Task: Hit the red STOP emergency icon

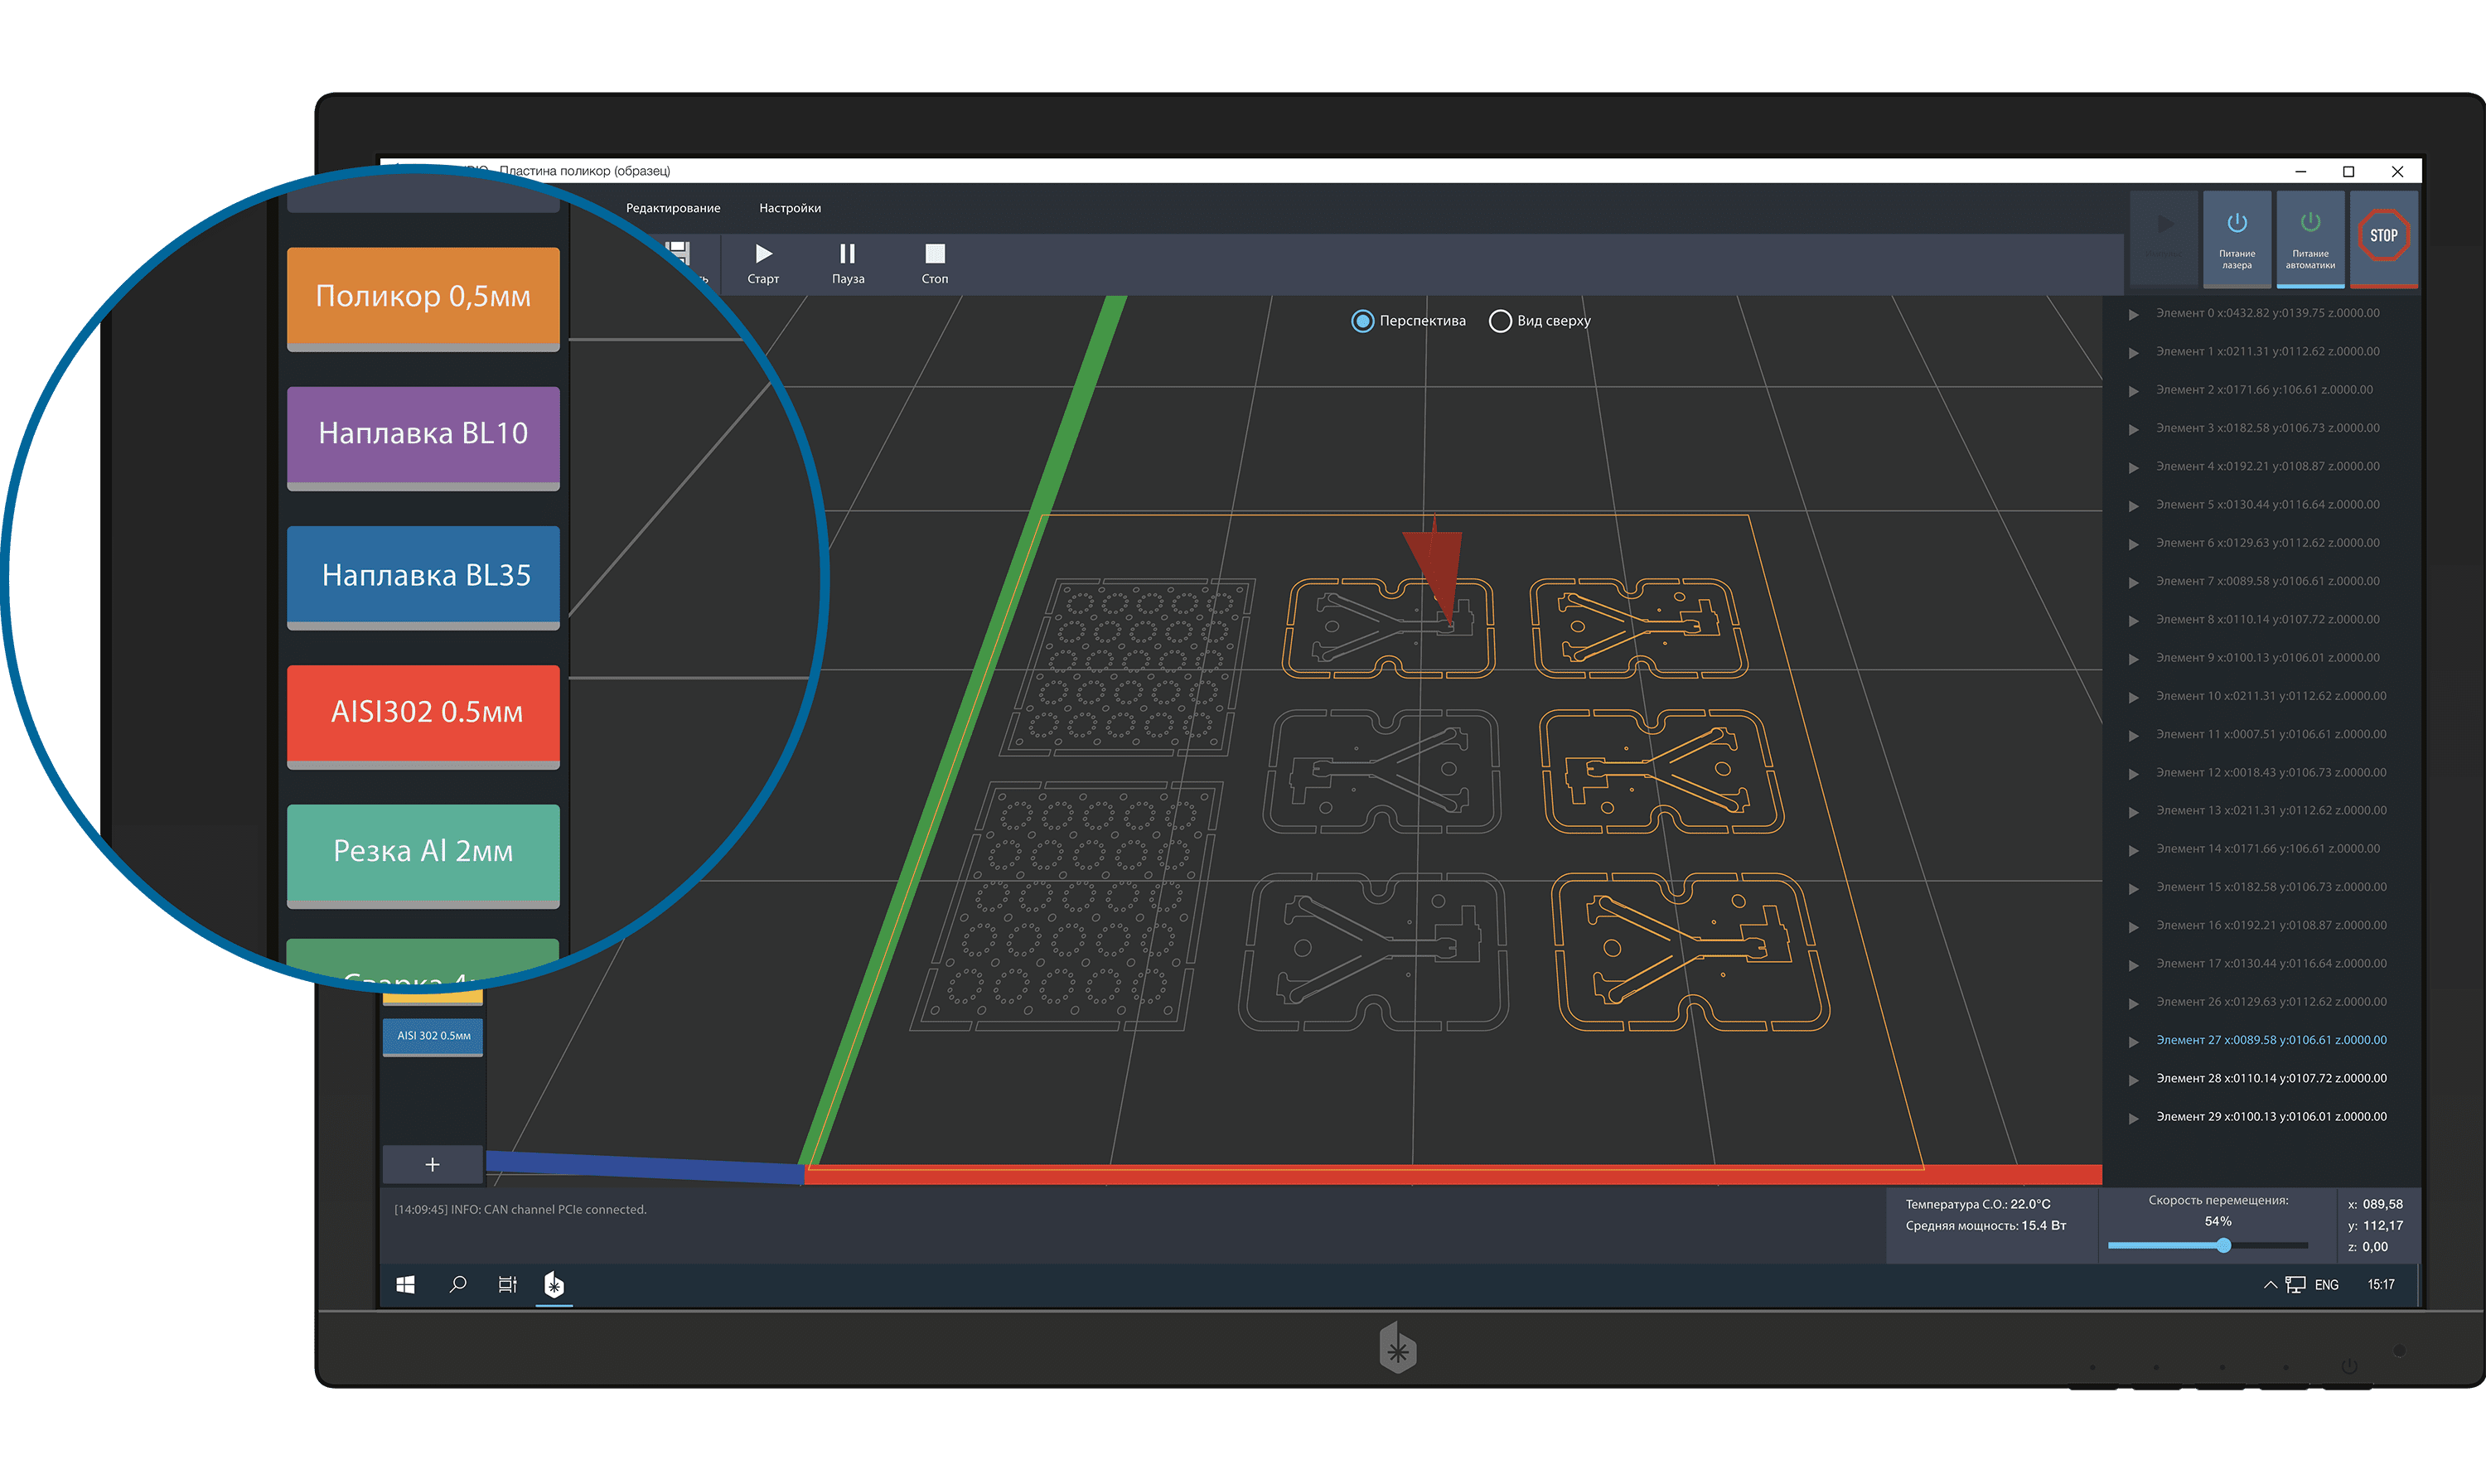Action: click(2383, 236)
